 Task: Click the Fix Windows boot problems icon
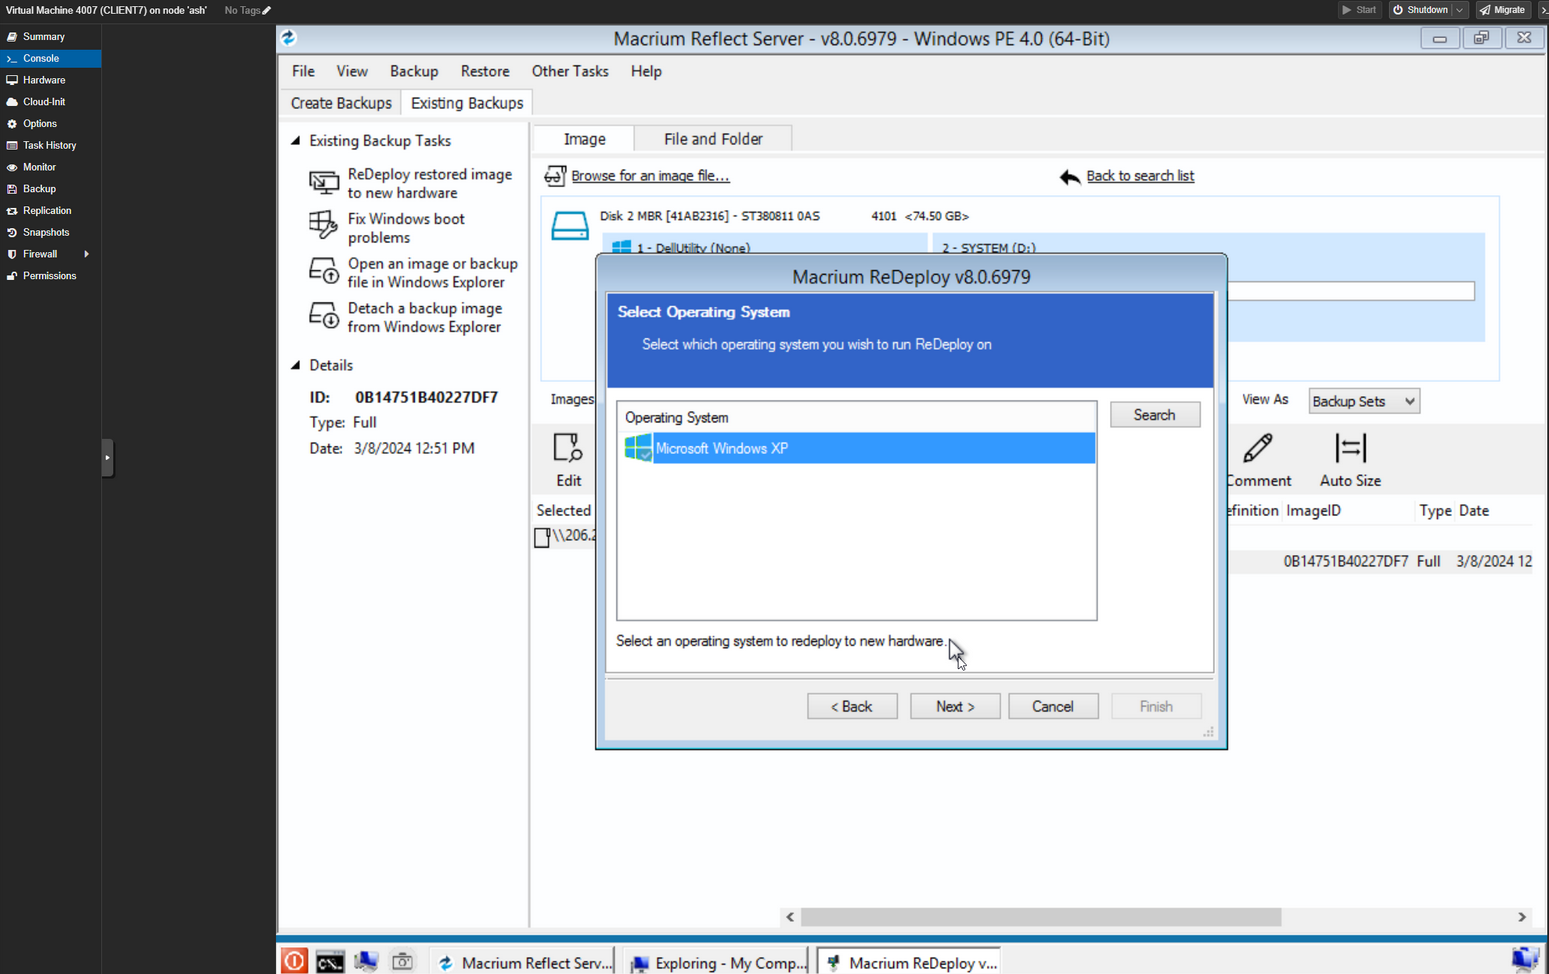point(323,225)
